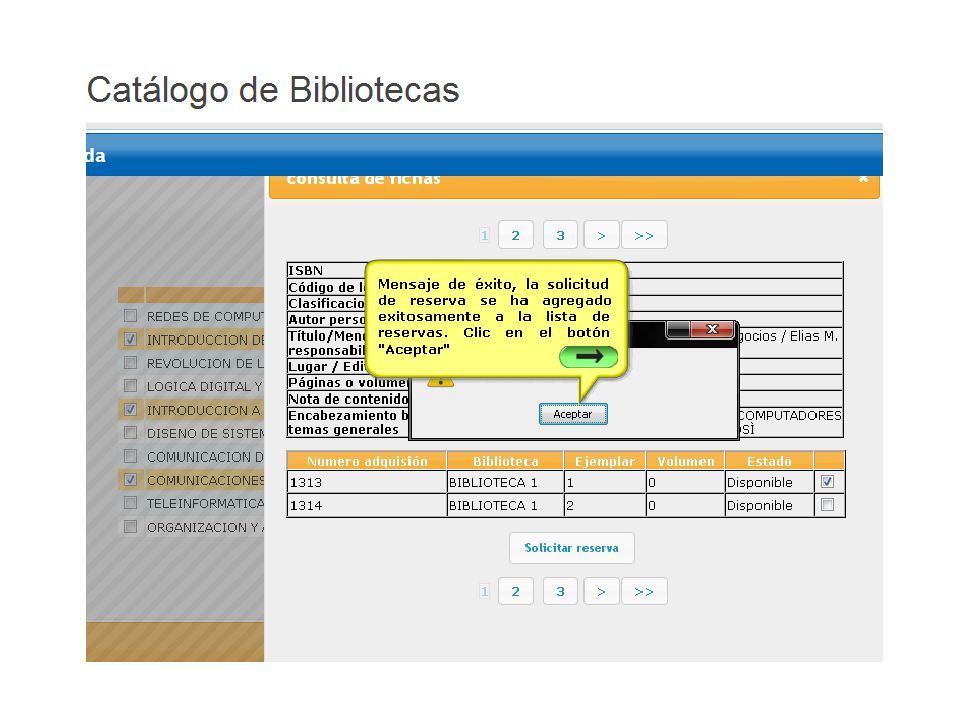Toggle REDES DE COMPUT checkbox
Image resolution: width=960 pixels, height=720 pixels.
(x=130, y=316)
